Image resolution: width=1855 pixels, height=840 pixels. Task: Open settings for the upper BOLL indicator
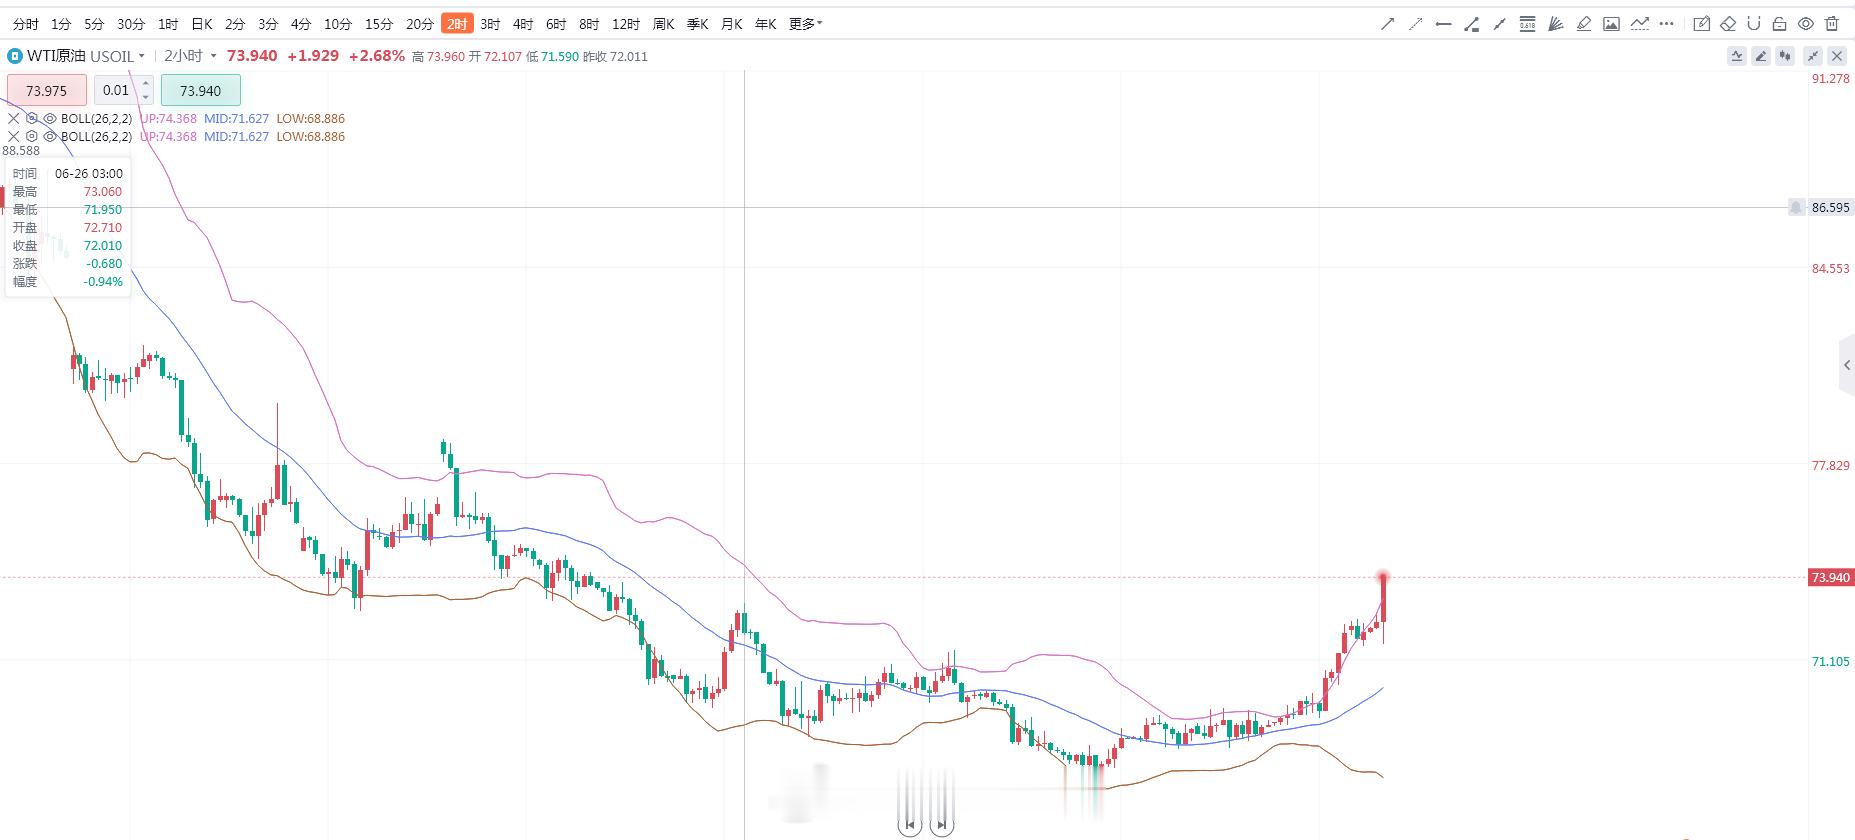(x=32, y=118)
